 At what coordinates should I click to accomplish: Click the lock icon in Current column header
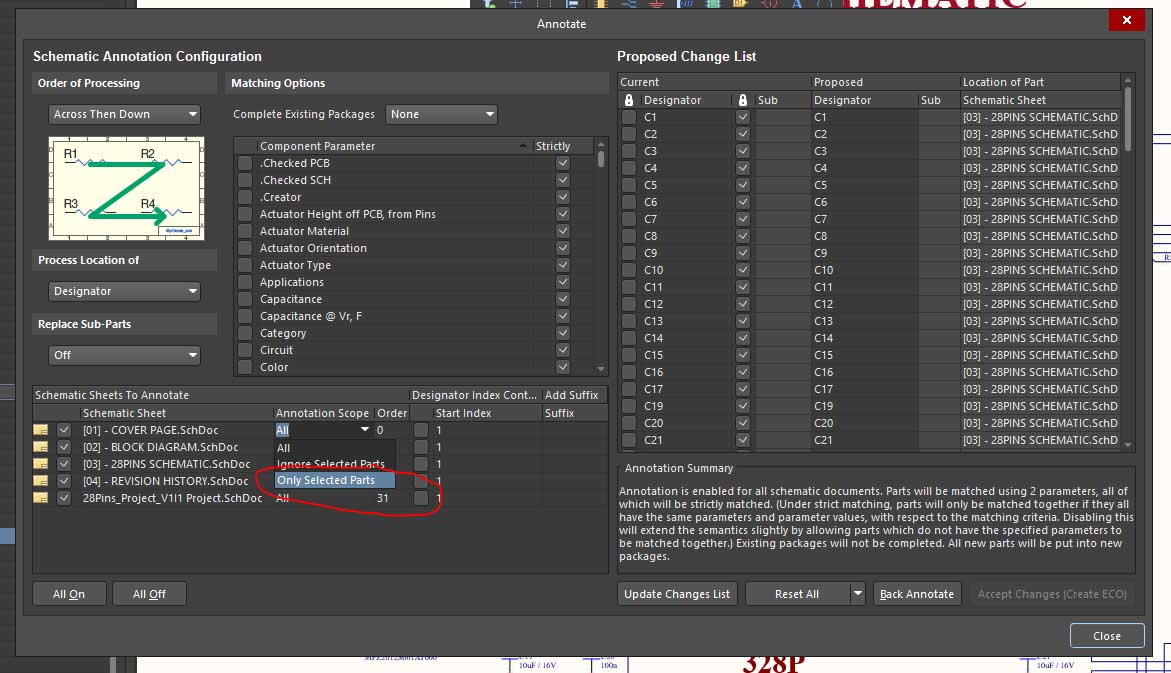pos(629,100)
